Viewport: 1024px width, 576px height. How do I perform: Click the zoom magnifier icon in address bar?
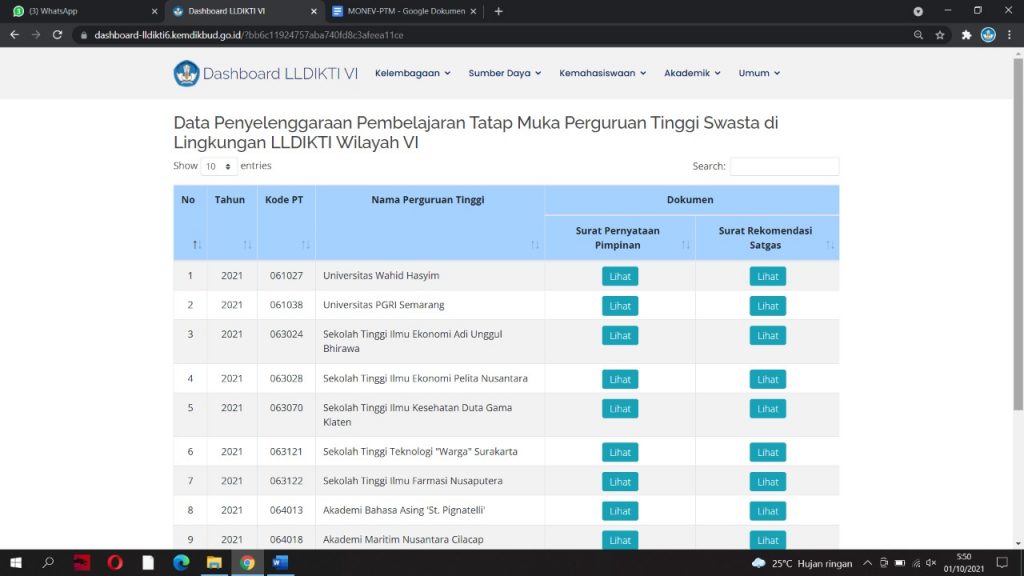918,34
